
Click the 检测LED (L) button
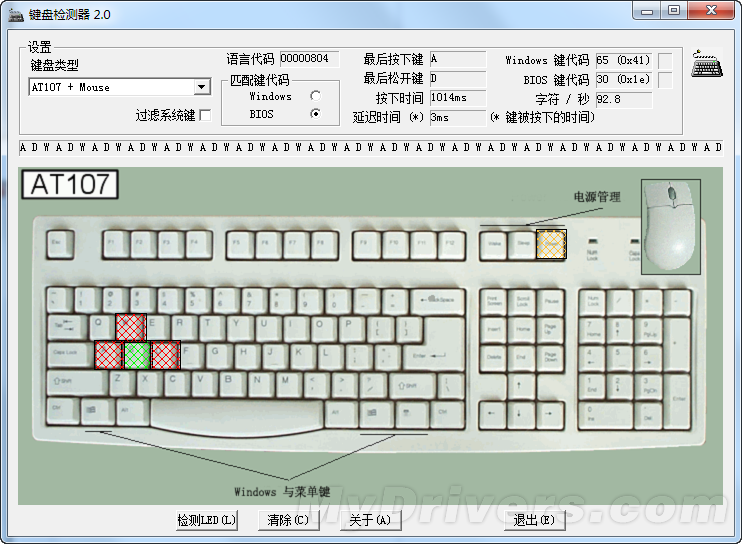[206, 520]
